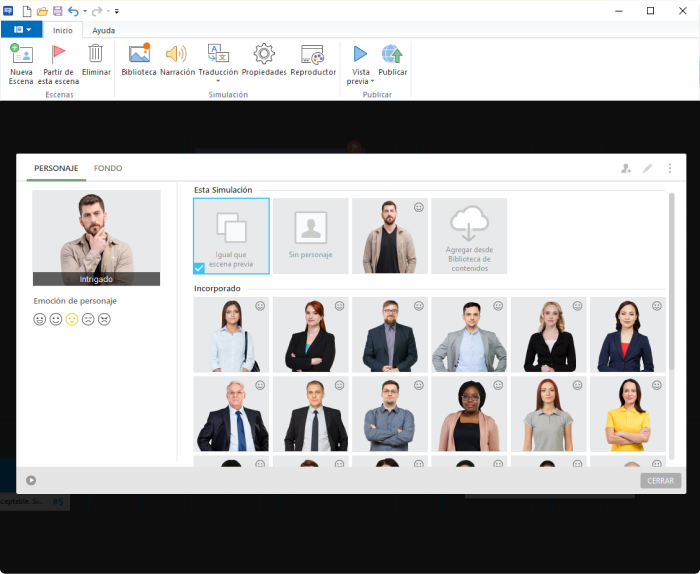Open the Ayuda ribbon tab
The width and height of the screenshot is (700, 574).
(x=103, y=30)
